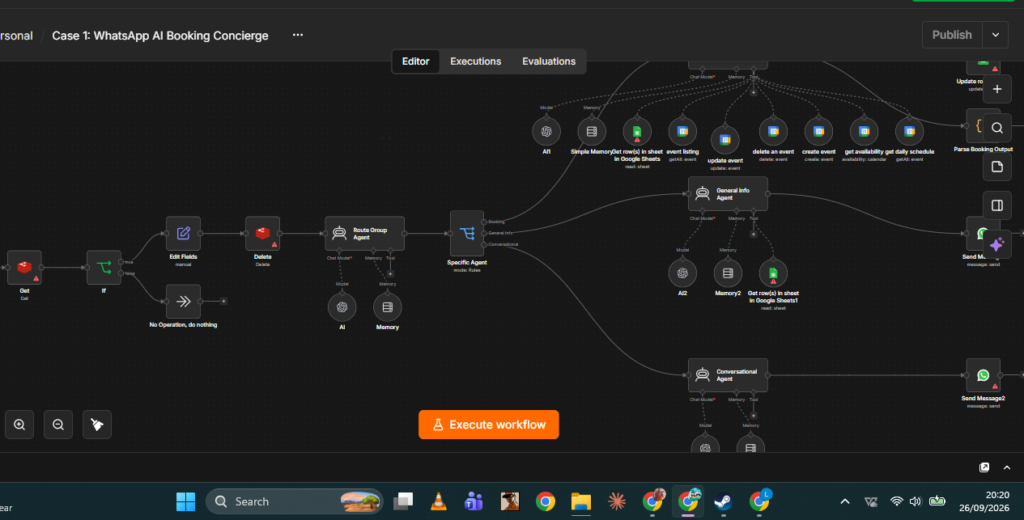Select the Get row(s) in Google Sheets1 node

[773, 273]
